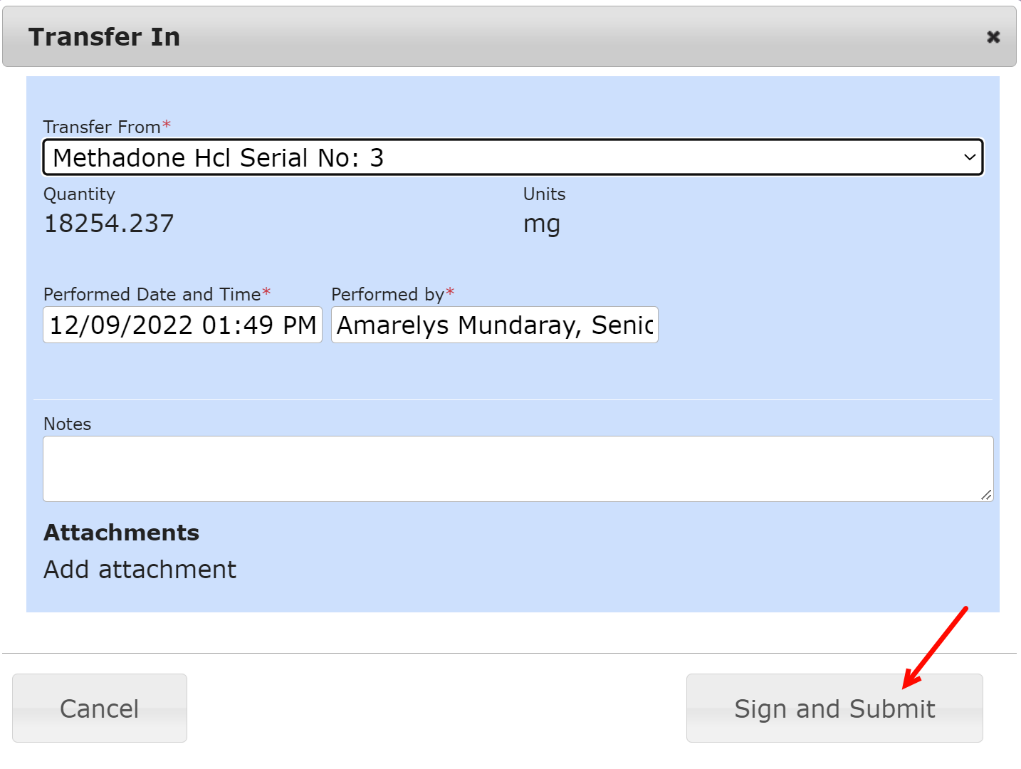Focus the Performed Date and Time field

pos(182,325)
